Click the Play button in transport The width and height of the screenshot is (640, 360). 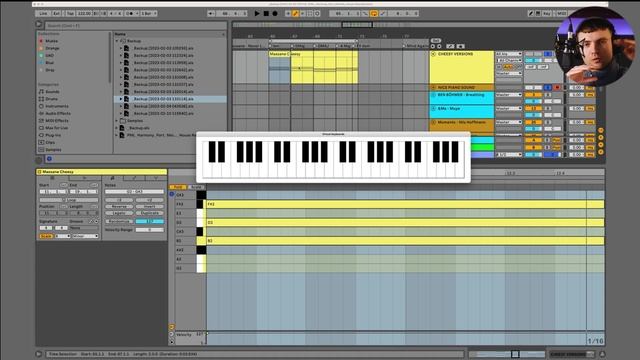coord(257,13)
